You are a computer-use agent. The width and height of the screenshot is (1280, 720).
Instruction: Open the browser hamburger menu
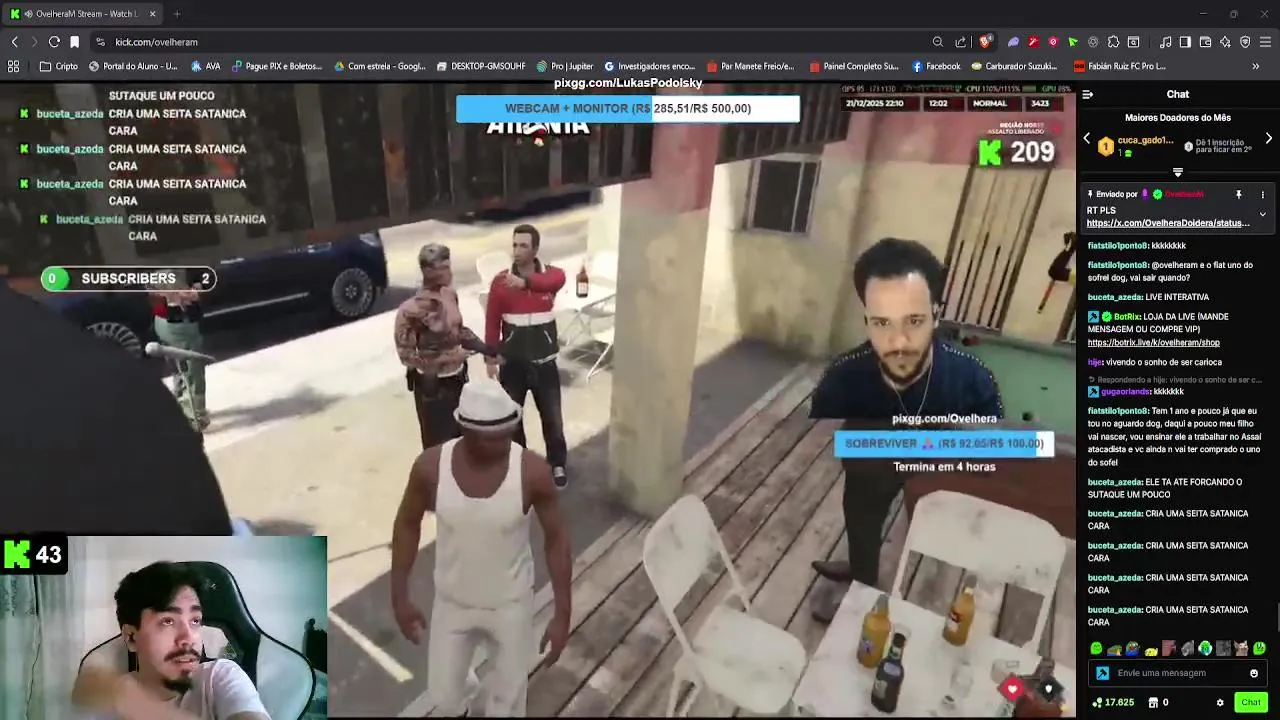pos(1265,42)
